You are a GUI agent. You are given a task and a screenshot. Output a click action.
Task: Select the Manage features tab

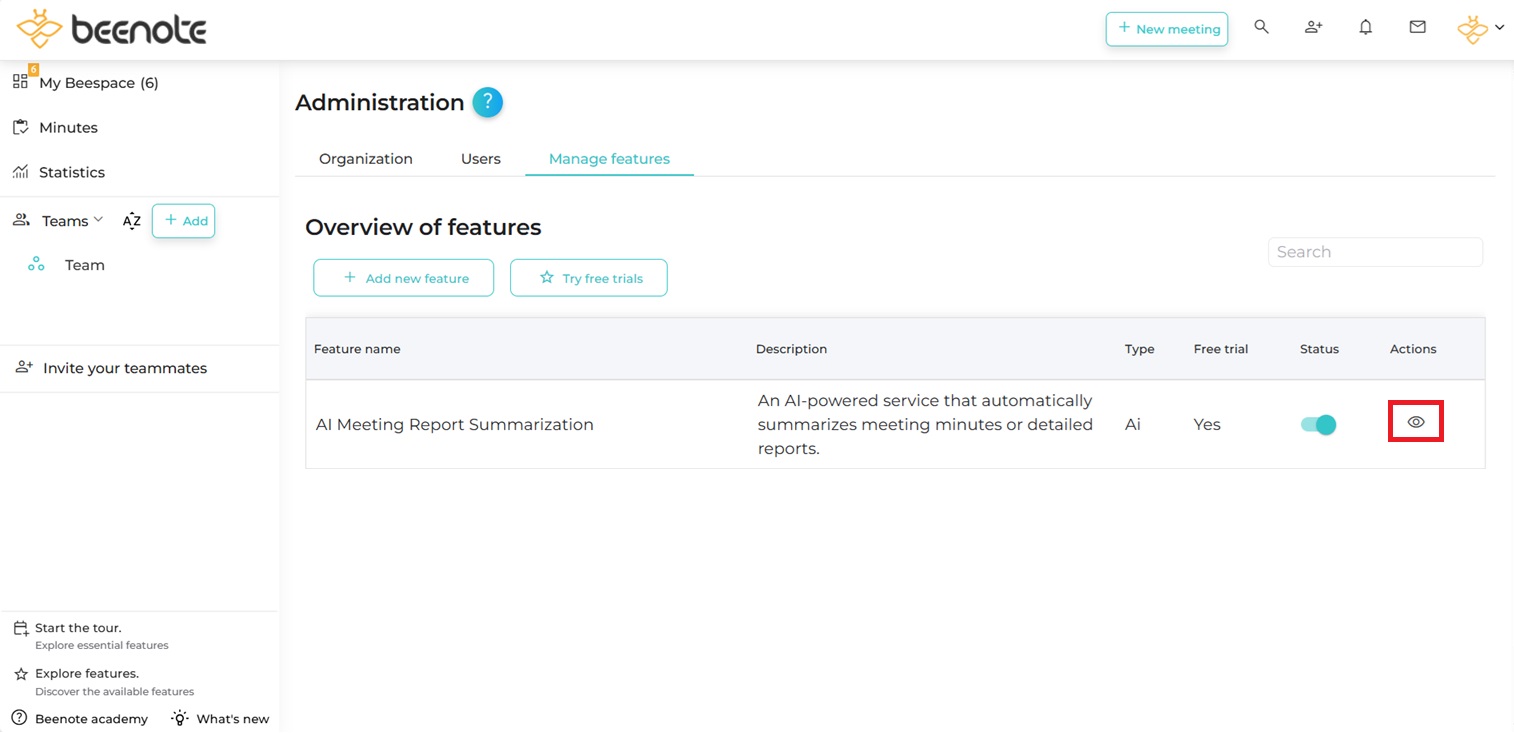point(609,159)
